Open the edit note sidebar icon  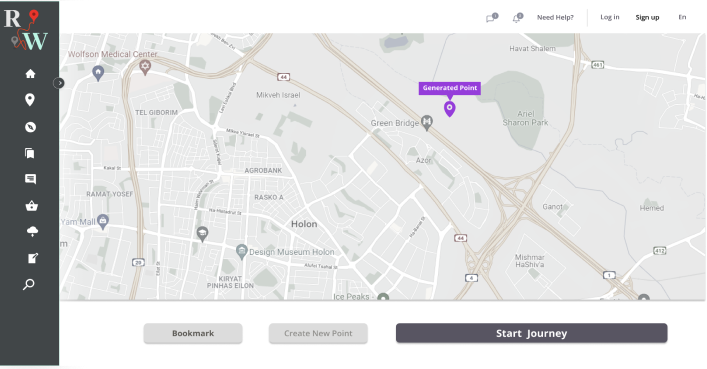pos(33,258)
